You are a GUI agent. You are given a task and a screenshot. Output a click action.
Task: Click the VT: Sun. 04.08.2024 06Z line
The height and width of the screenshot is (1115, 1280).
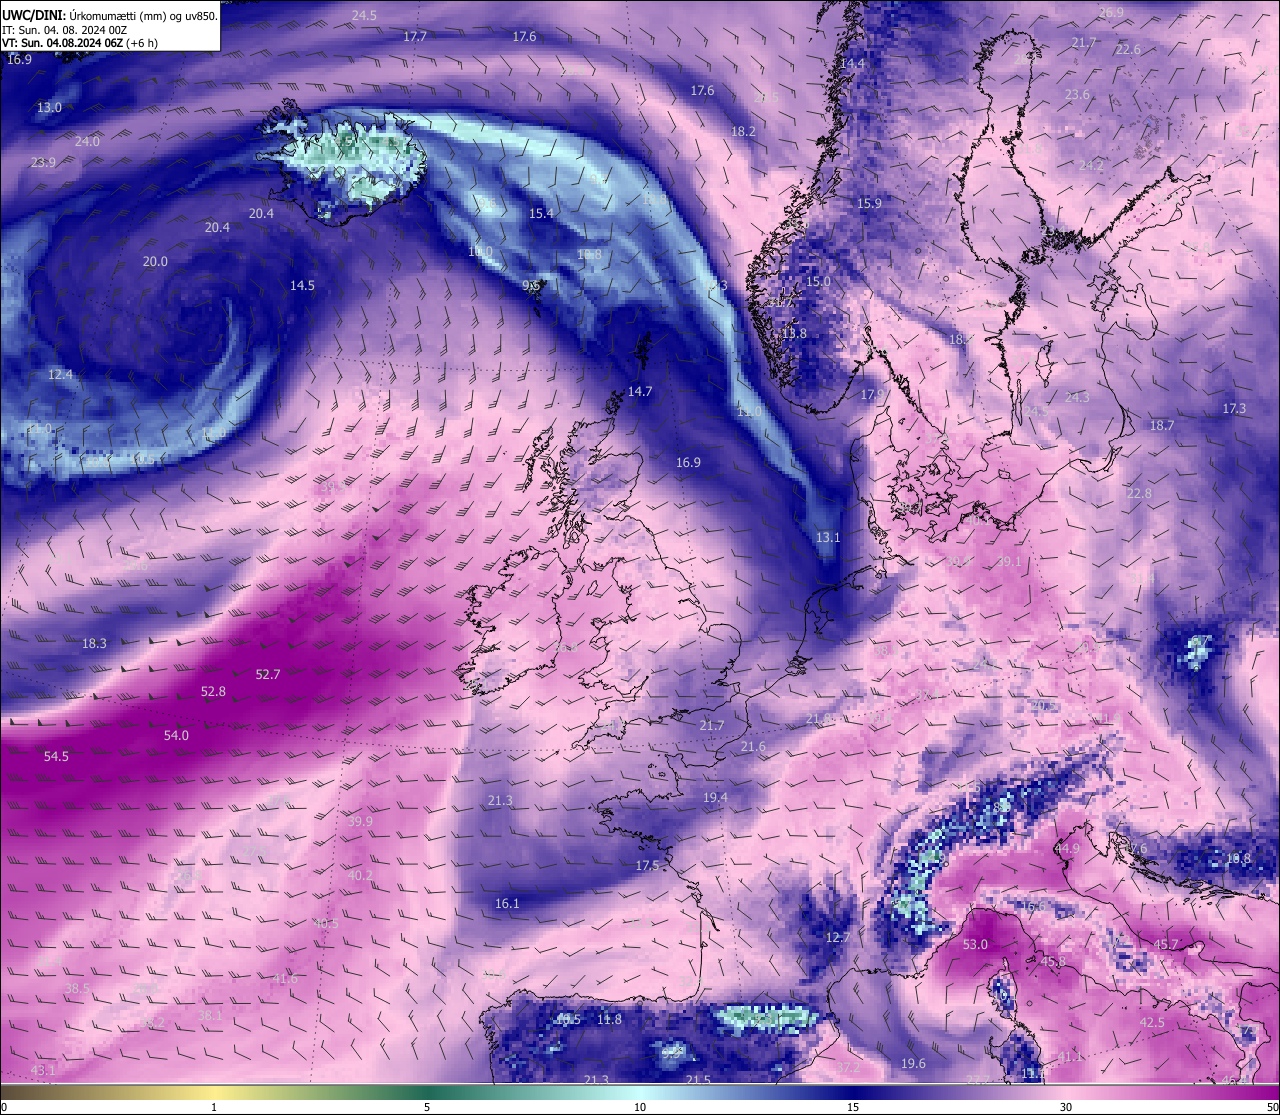[x=80, y=43]
